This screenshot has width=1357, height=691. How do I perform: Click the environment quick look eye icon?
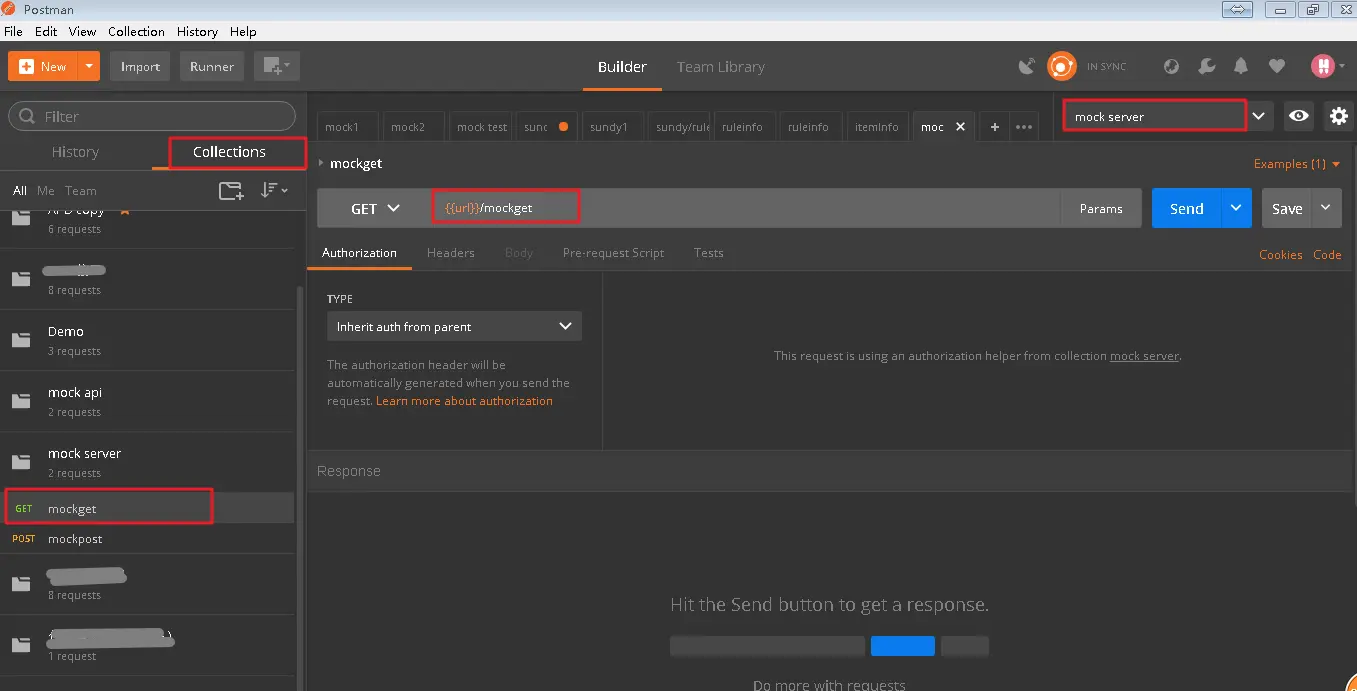coord(1299,116)
